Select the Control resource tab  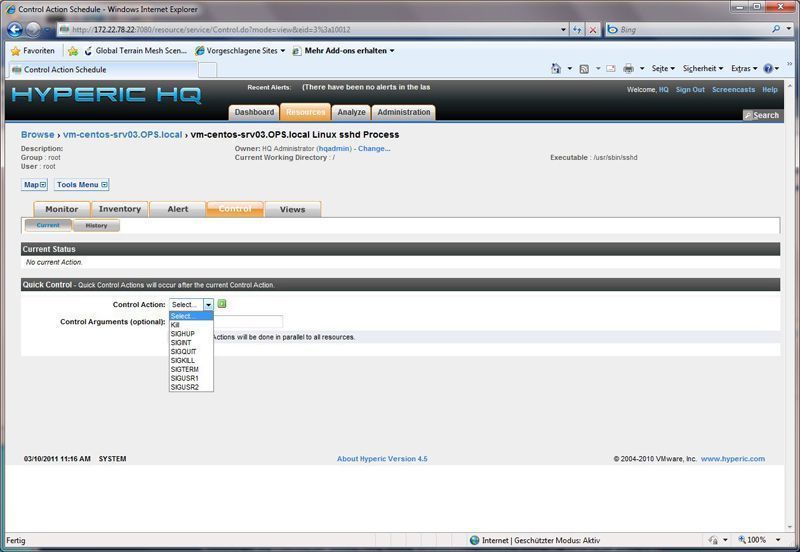235,209
